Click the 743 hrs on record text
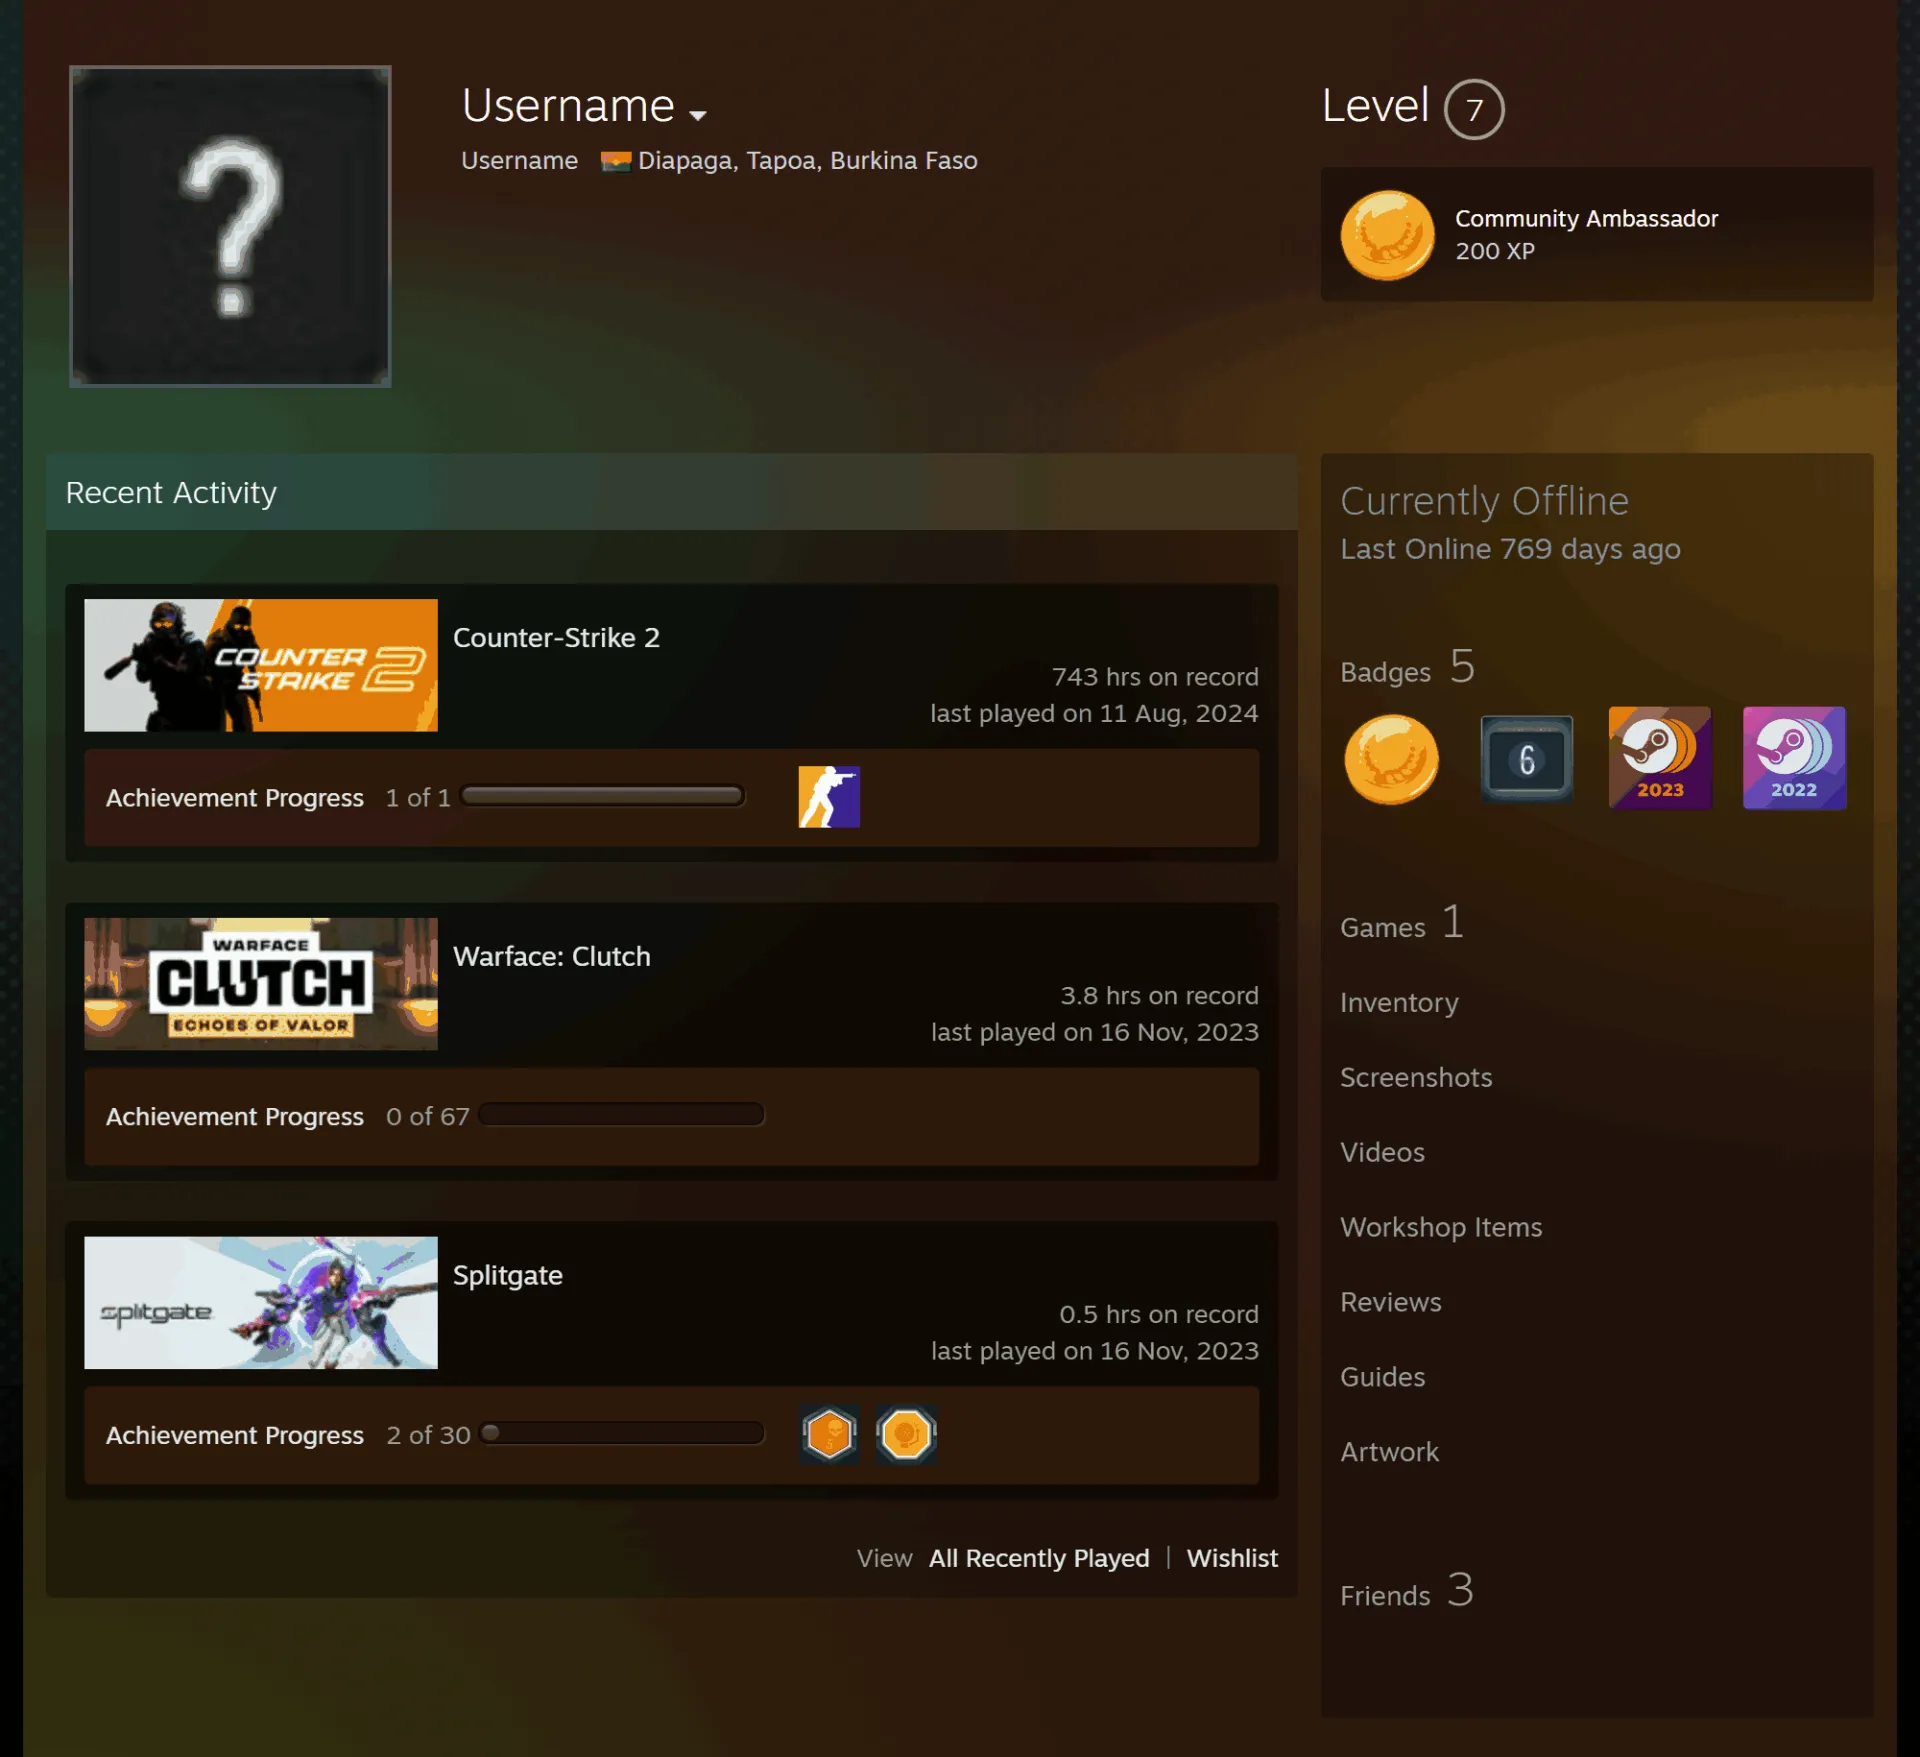The image size is (1920, 1757). click(1155, 677)
